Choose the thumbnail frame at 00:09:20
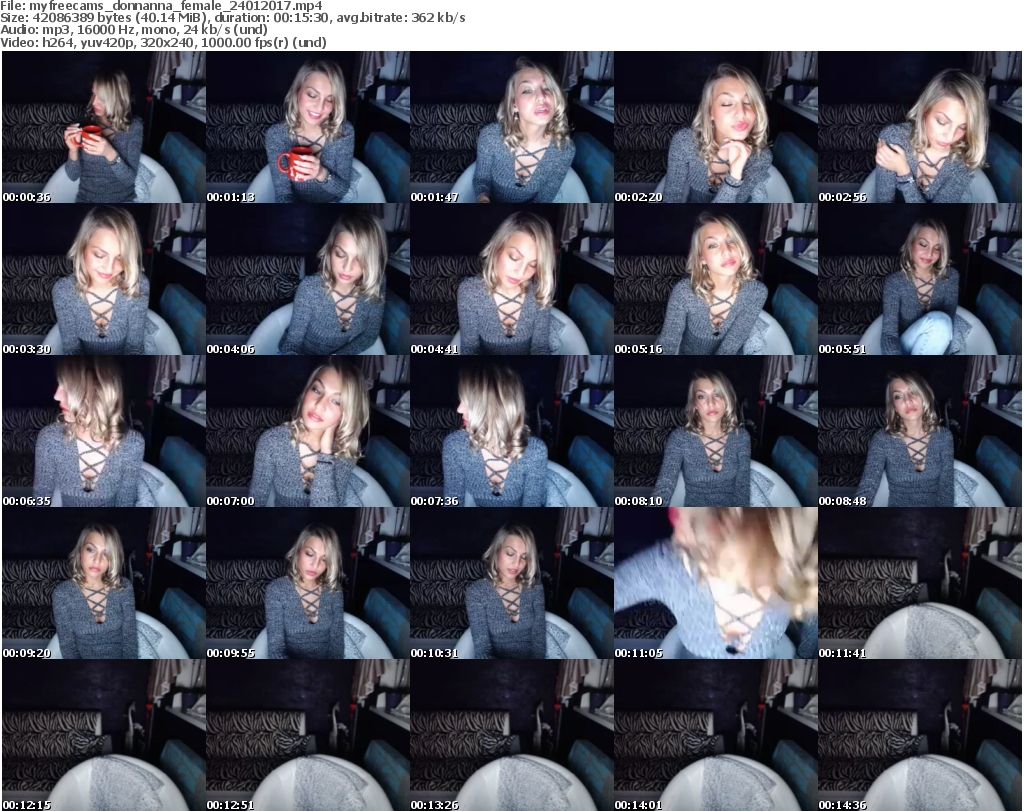1024x811 pixels. coord(104,583)
